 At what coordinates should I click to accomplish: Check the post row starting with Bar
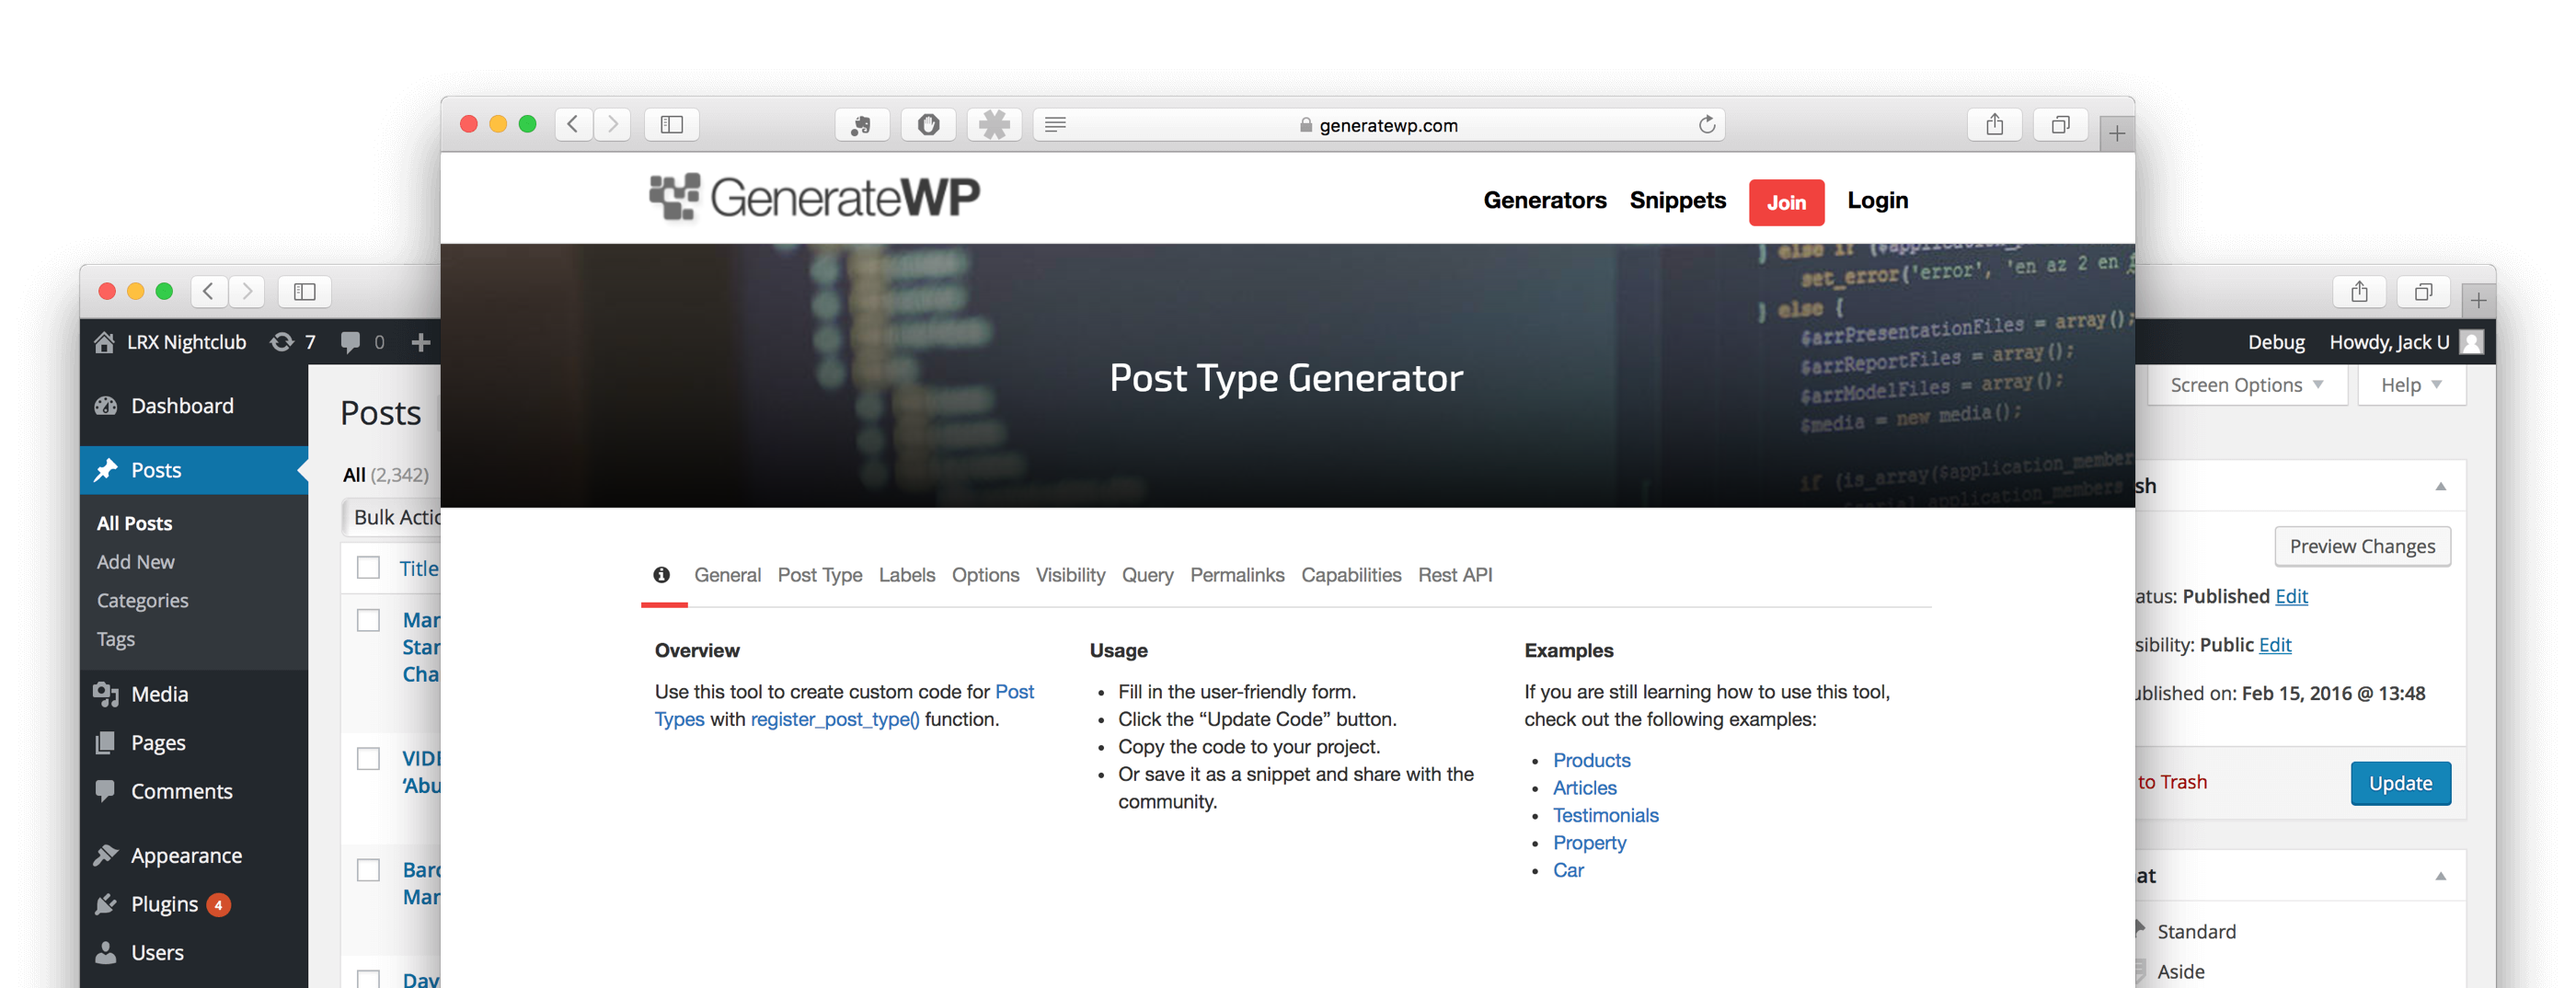pyautogui.click(x=369, y=870)
